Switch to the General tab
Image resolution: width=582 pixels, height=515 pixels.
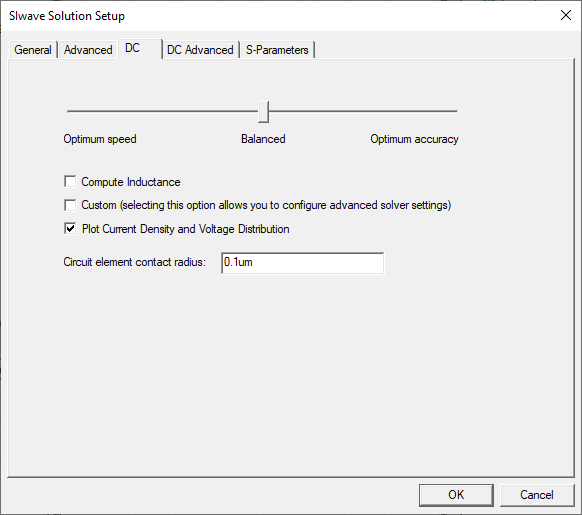(x=33, y=50)
